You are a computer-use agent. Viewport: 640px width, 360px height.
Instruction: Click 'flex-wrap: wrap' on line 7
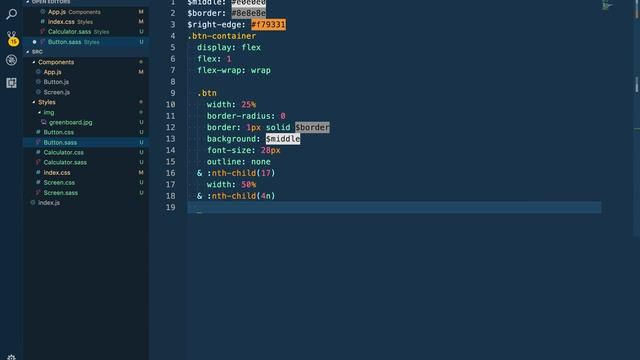coord(234,70)
